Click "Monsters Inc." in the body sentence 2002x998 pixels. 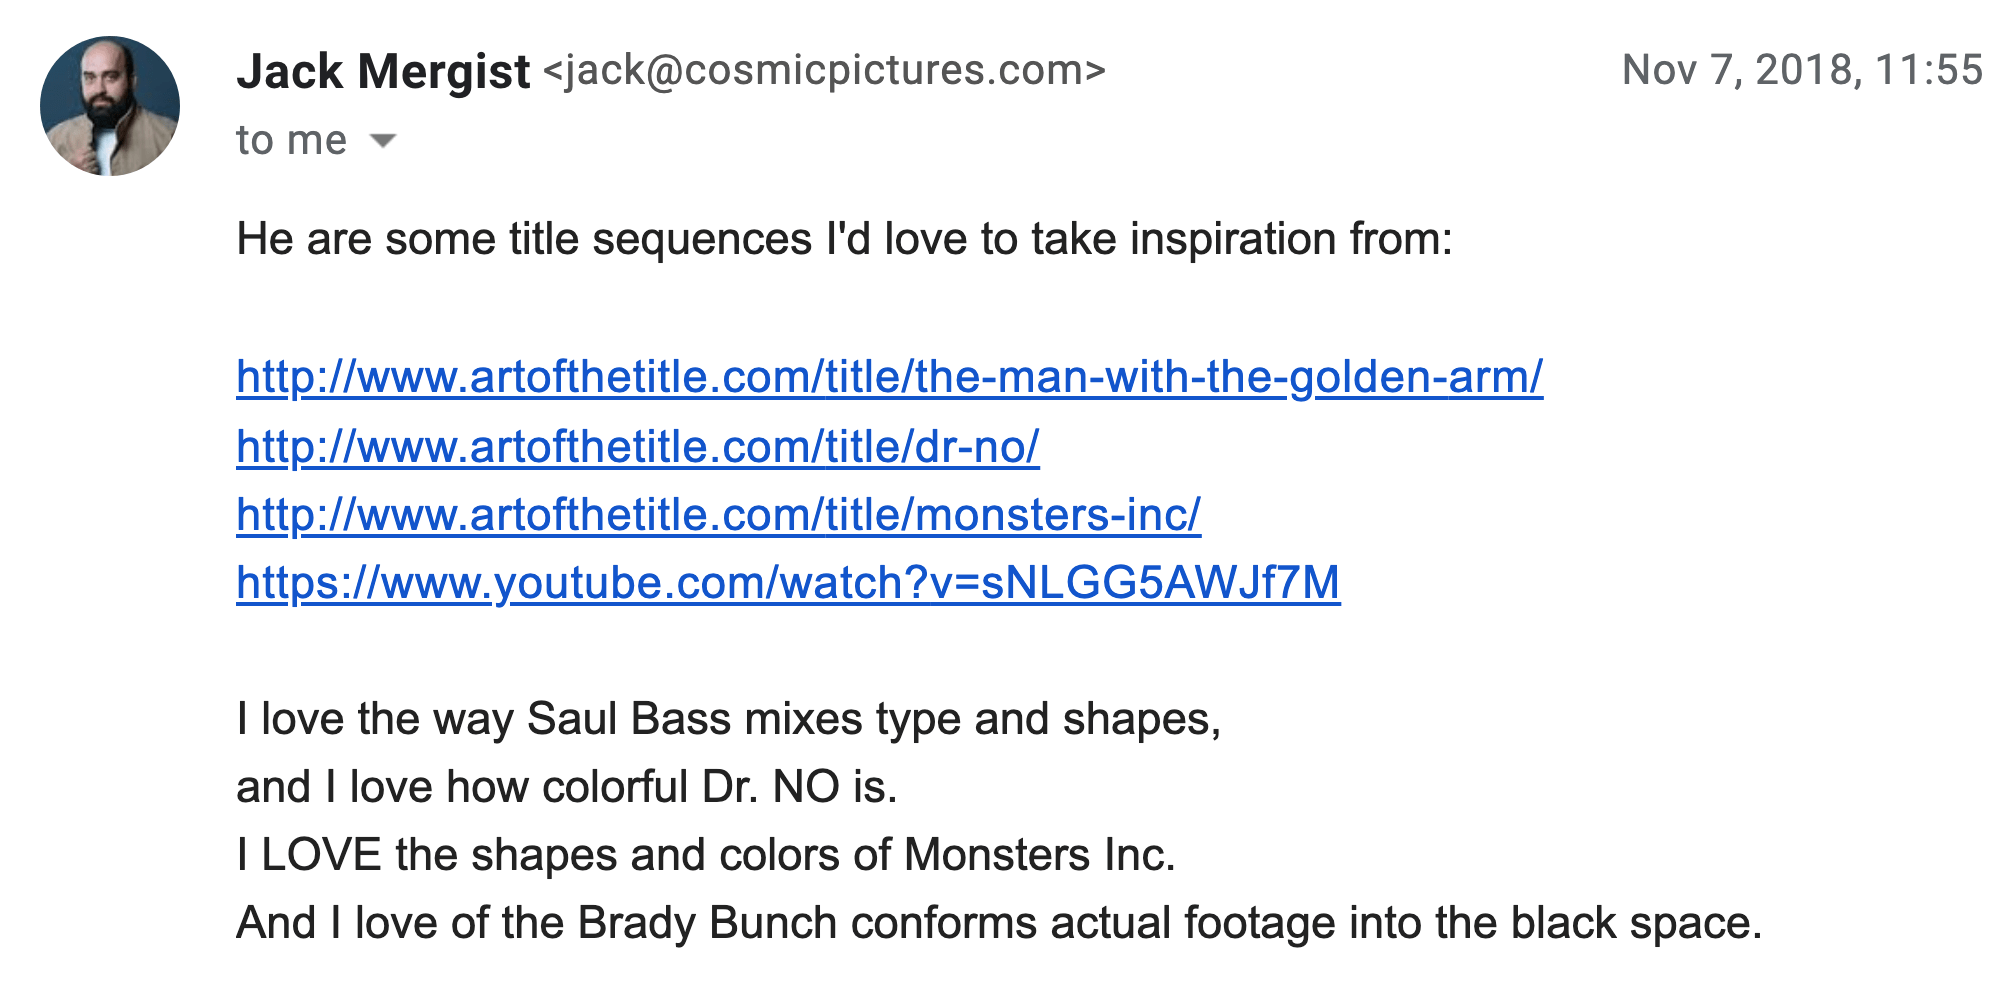(x=1039, y=856)
